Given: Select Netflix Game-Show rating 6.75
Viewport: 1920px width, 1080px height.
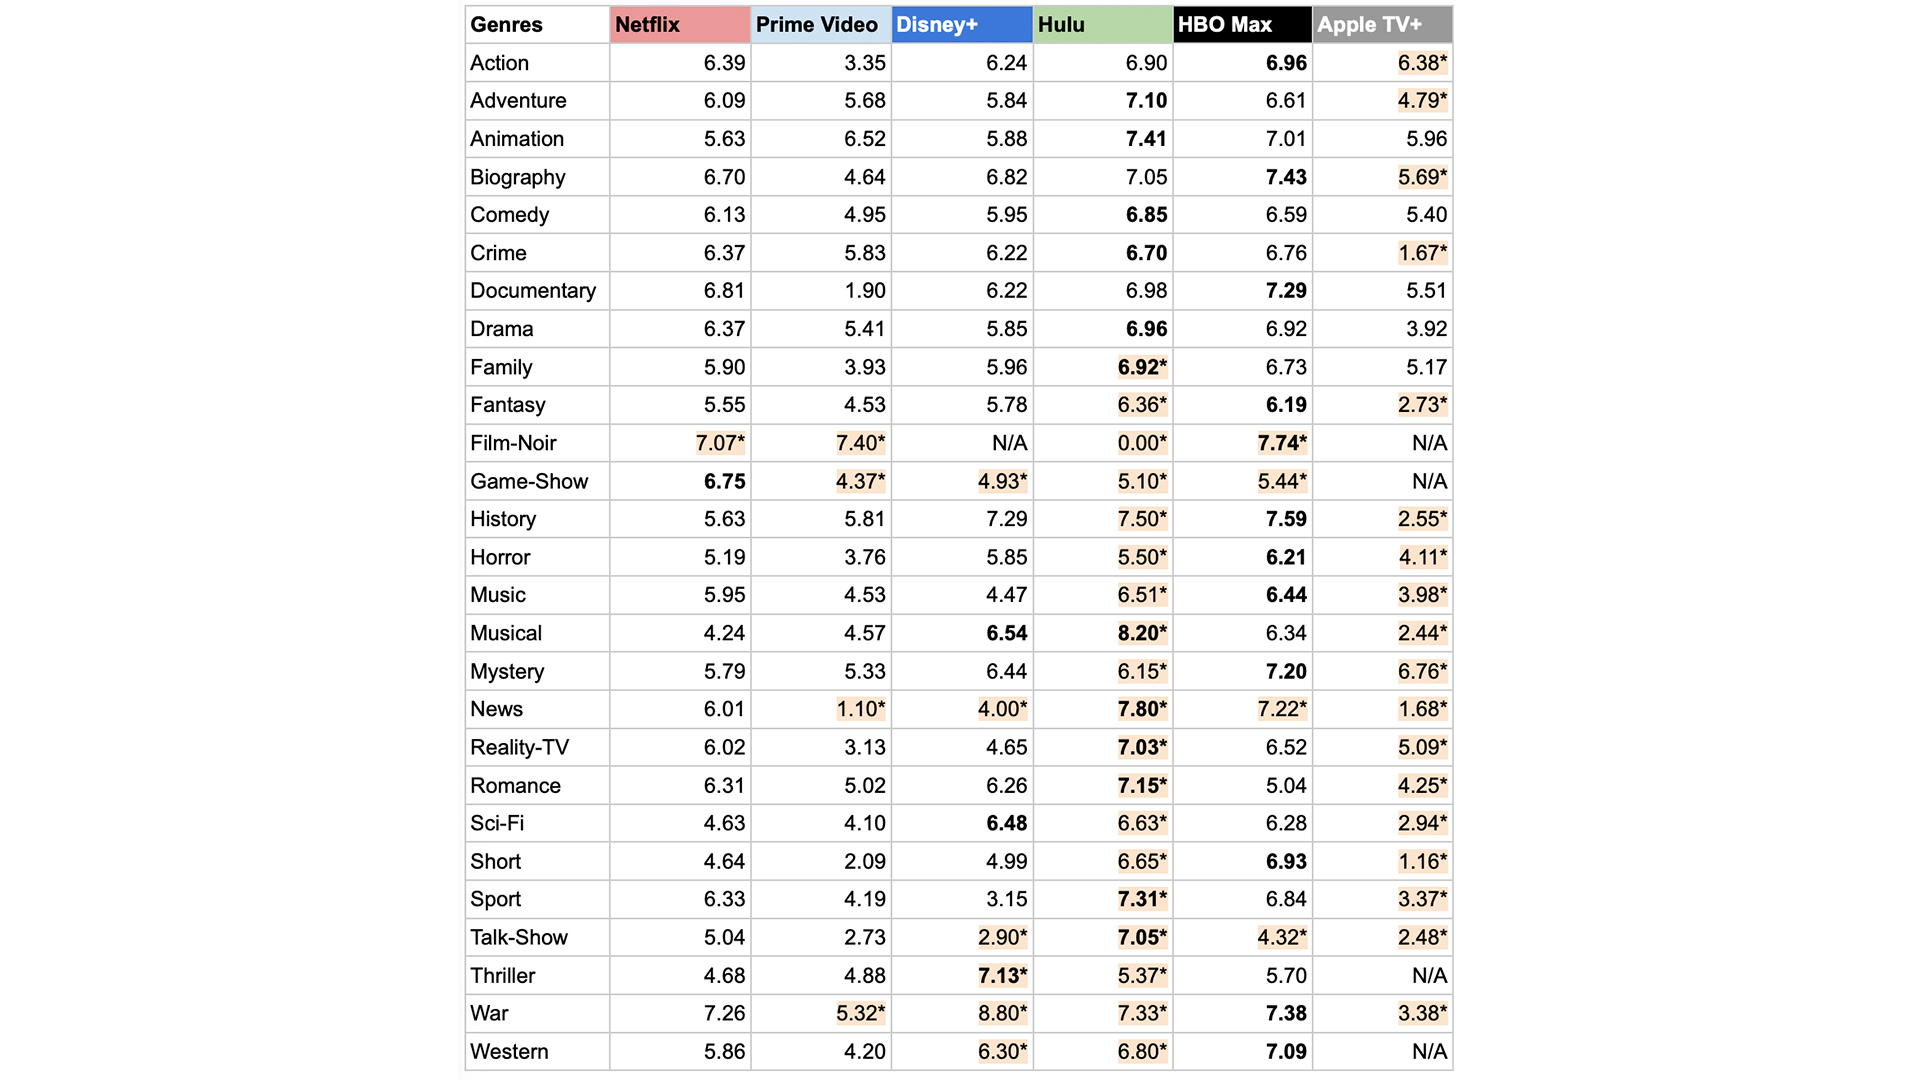Looking at the screenshot, I should tap(724, 482).
